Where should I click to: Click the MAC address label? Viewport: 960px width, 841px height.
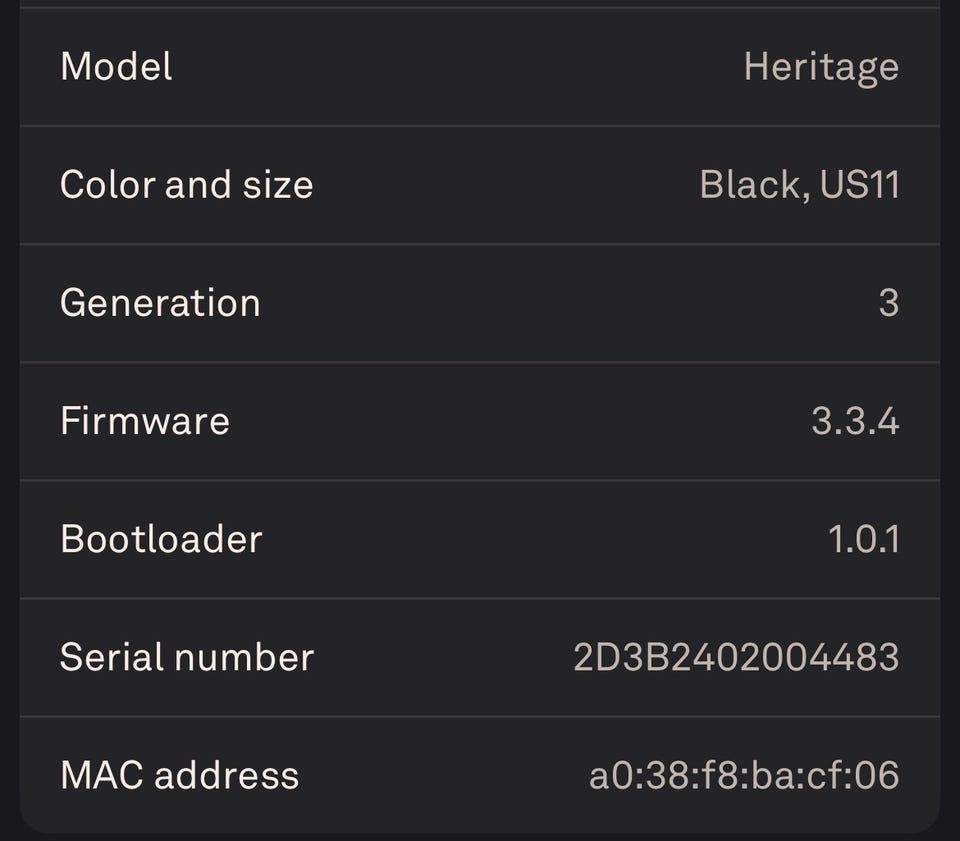click(179, 775)
